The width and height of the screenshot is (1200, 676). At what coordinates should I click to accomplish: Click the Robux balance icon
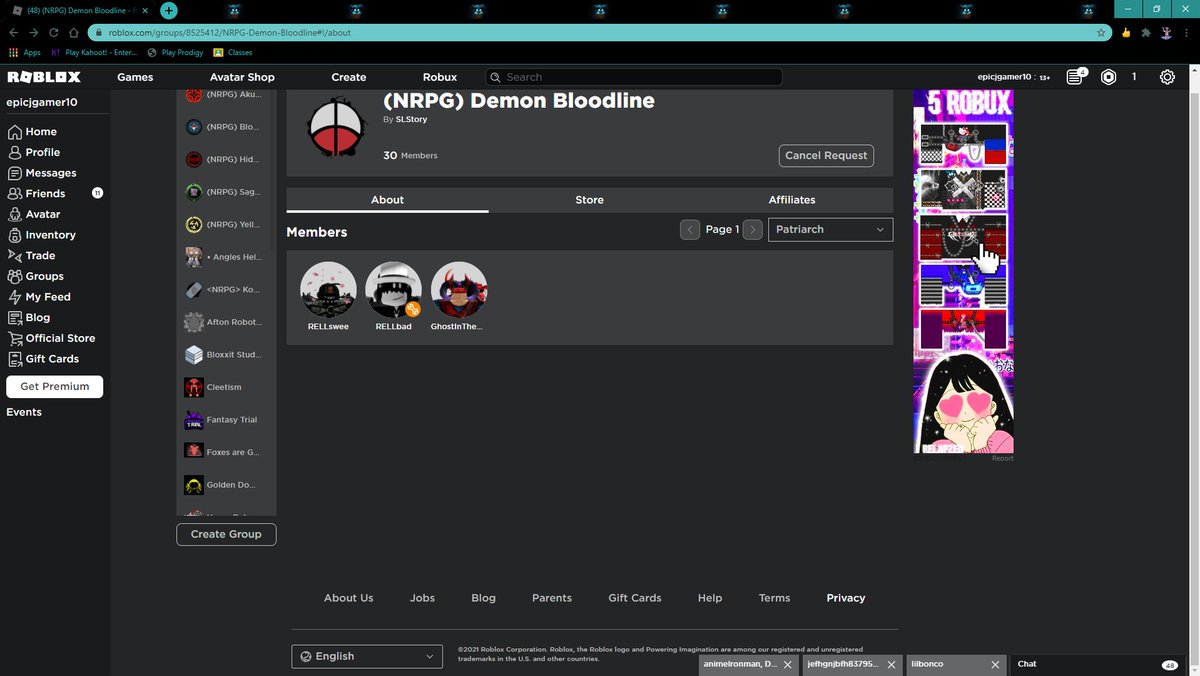(x=1108, y=77)
